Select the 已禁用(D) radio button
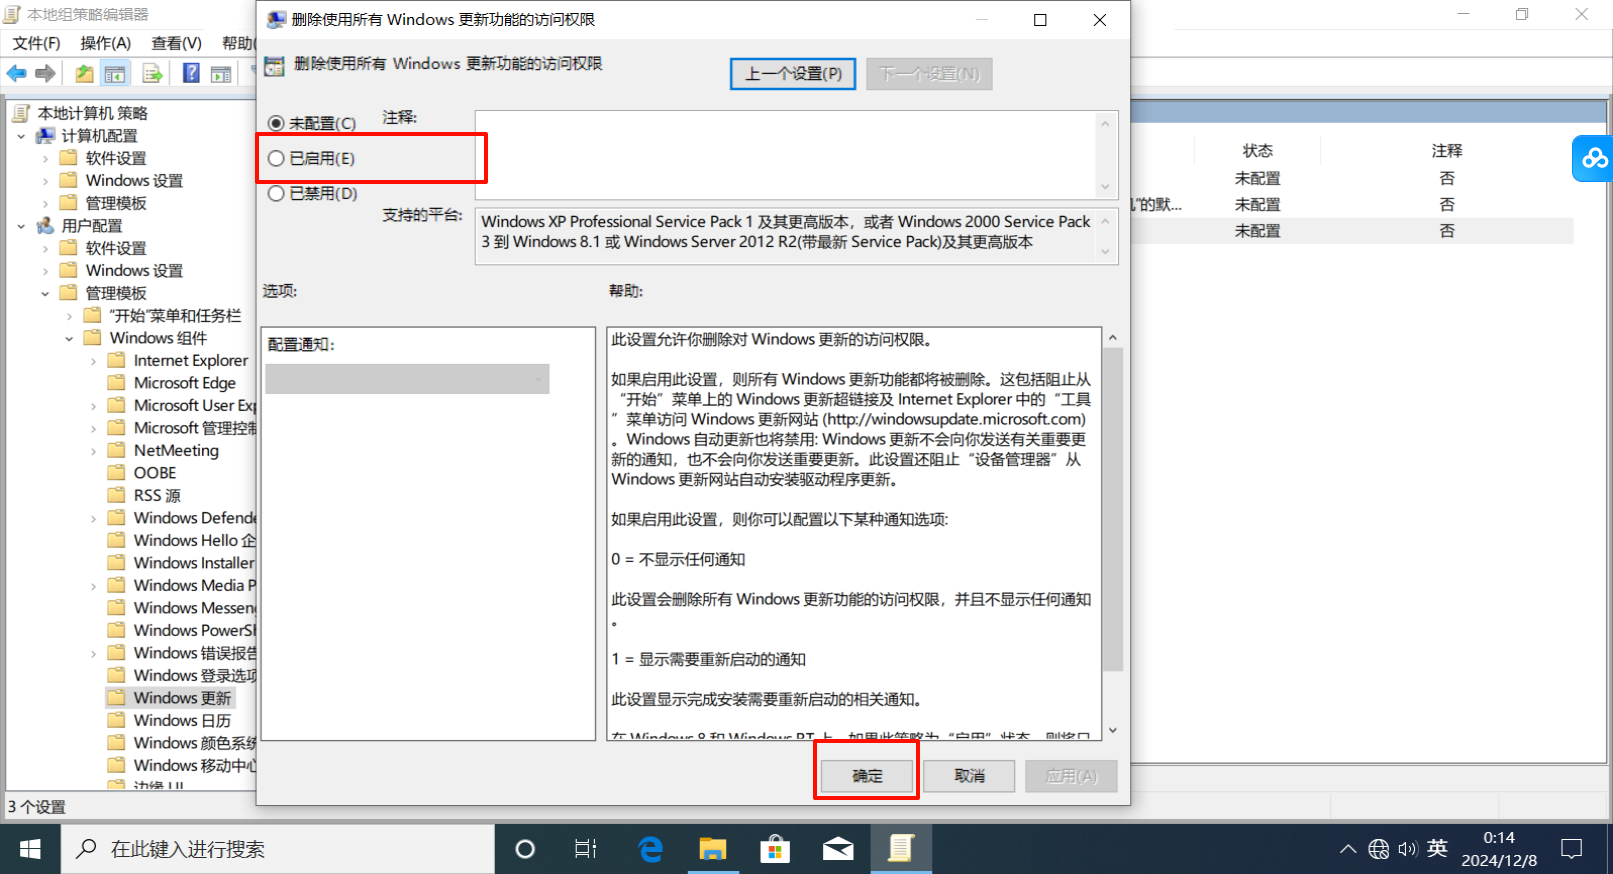The height and width of the screenshot is (874, 1613). [276, 193]
